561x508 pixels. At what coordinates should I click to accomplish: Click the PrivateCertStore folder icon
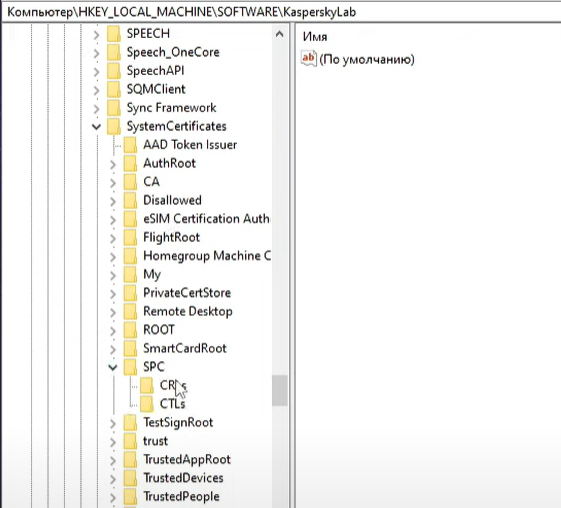coord(130,293)
